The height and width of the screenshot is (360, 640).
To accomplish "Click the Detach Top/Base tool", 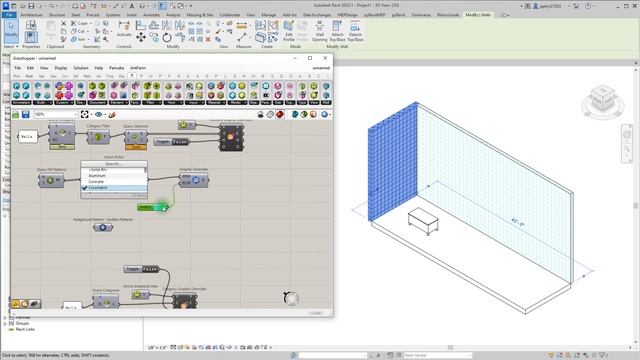I will coord(355,31).
